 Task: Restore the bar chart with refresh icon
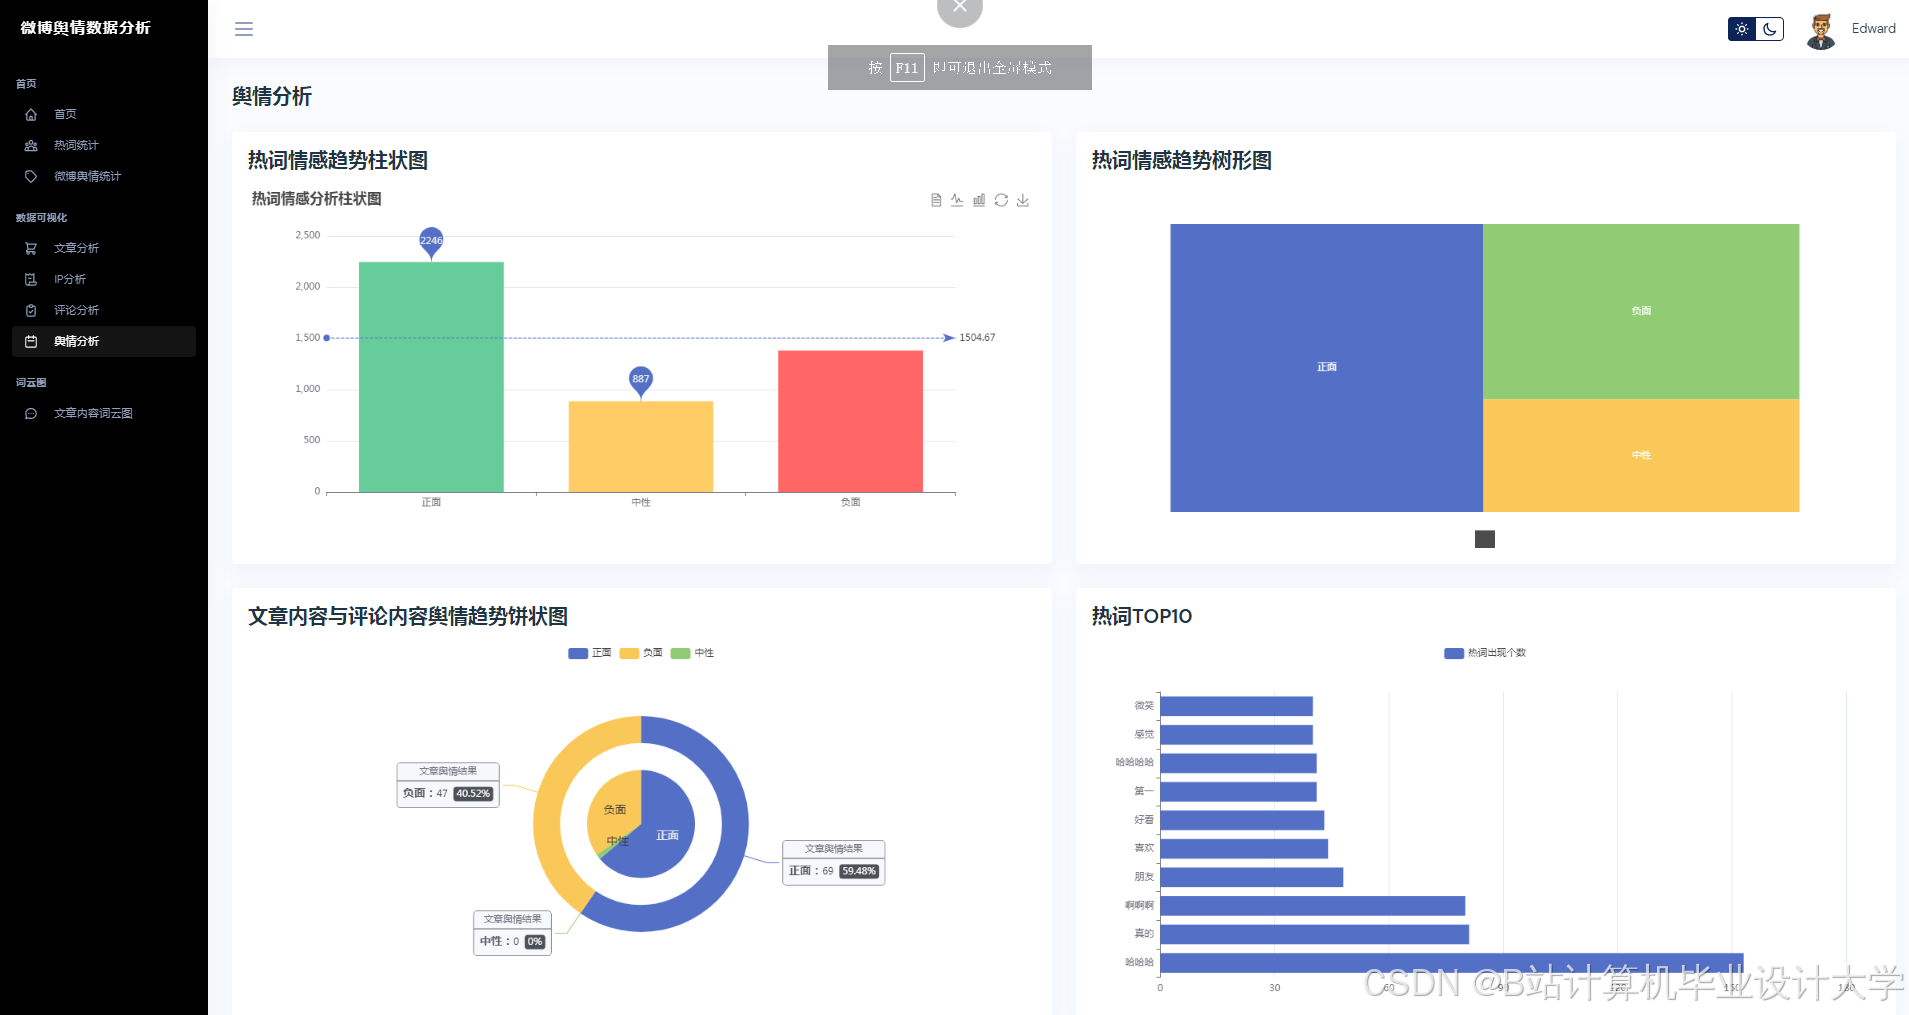pyautogui.click(x=1001, y=200)
